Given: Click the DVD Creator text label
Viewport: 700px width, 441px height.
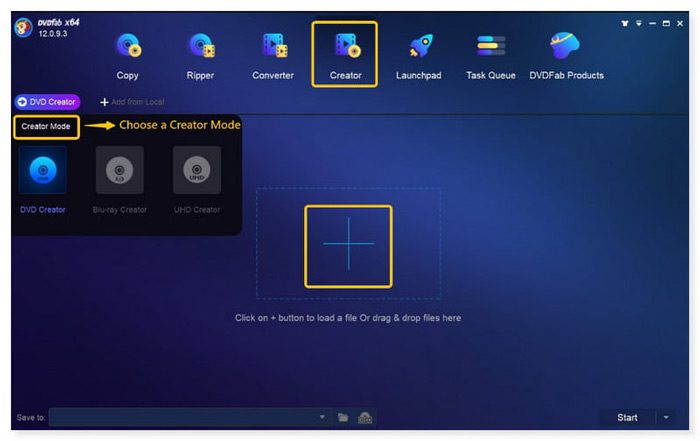Looking at the screenshot, I should pos(43,209).
